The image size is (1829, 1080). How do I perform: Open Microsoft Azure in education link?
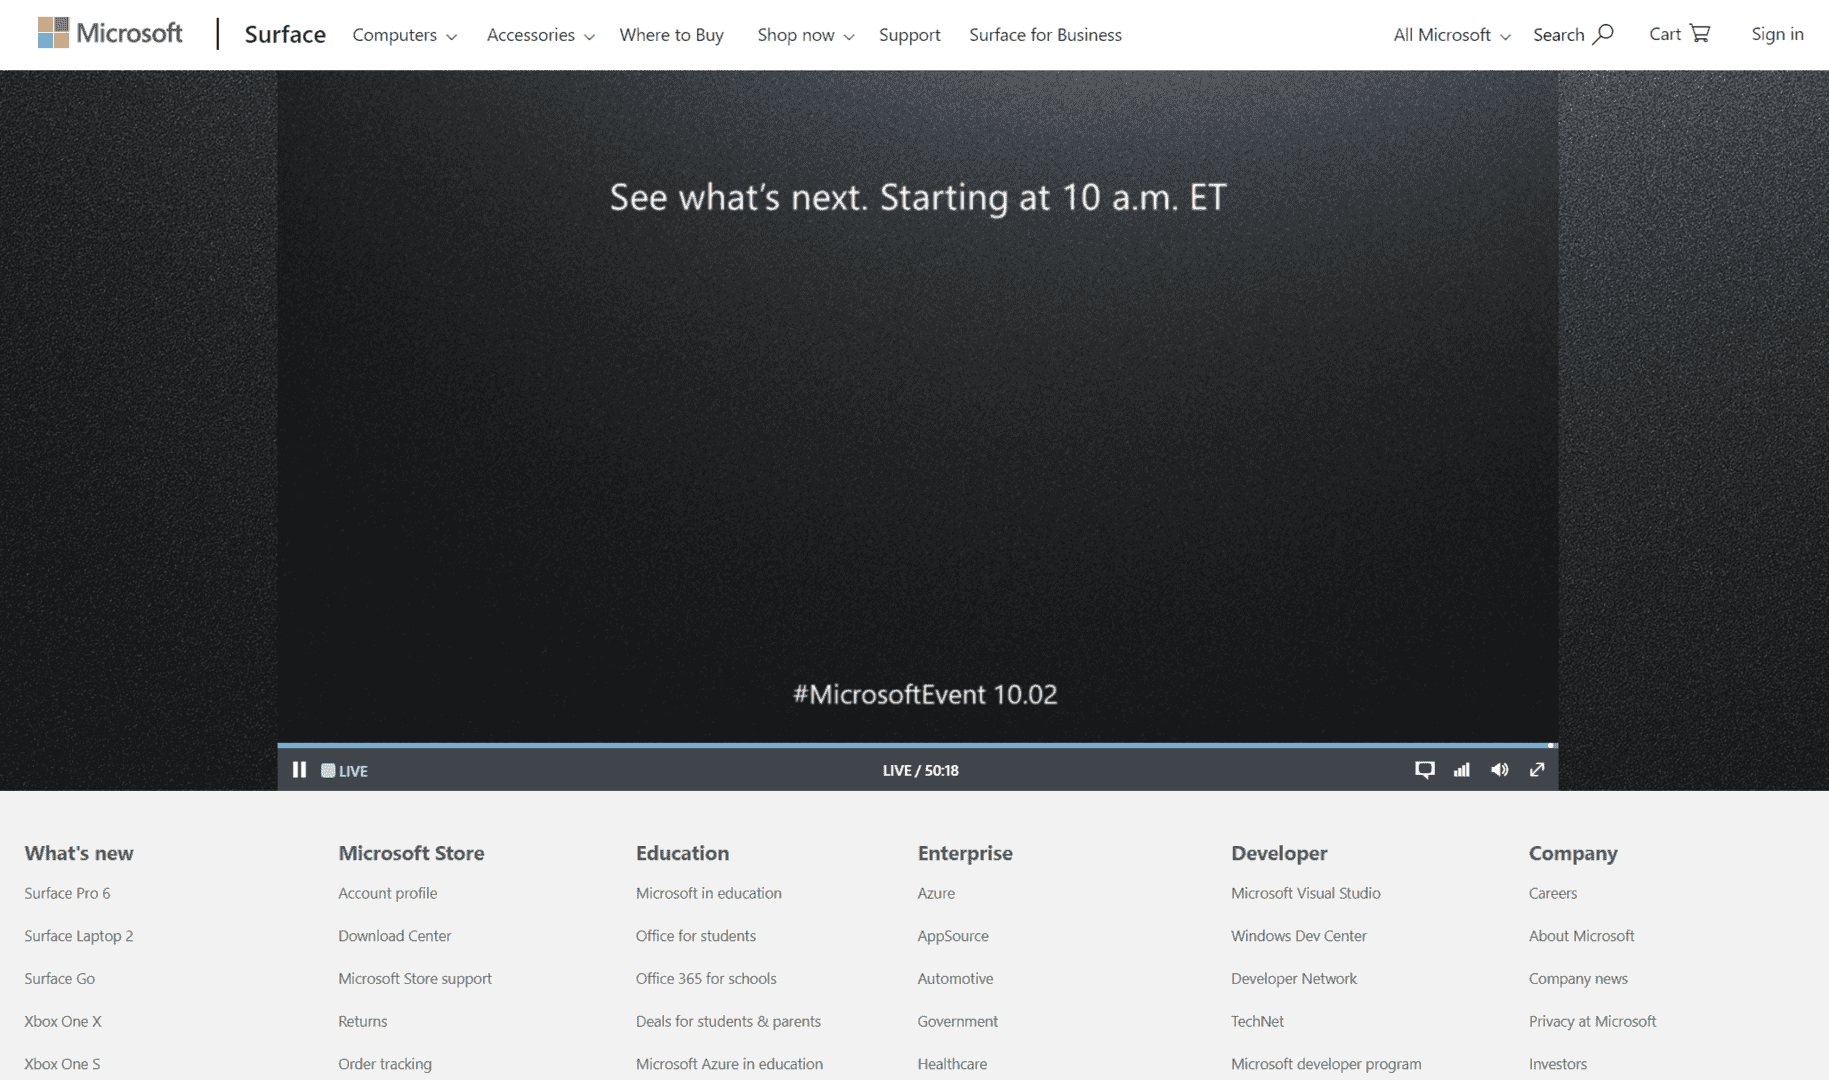point(729,1064)
